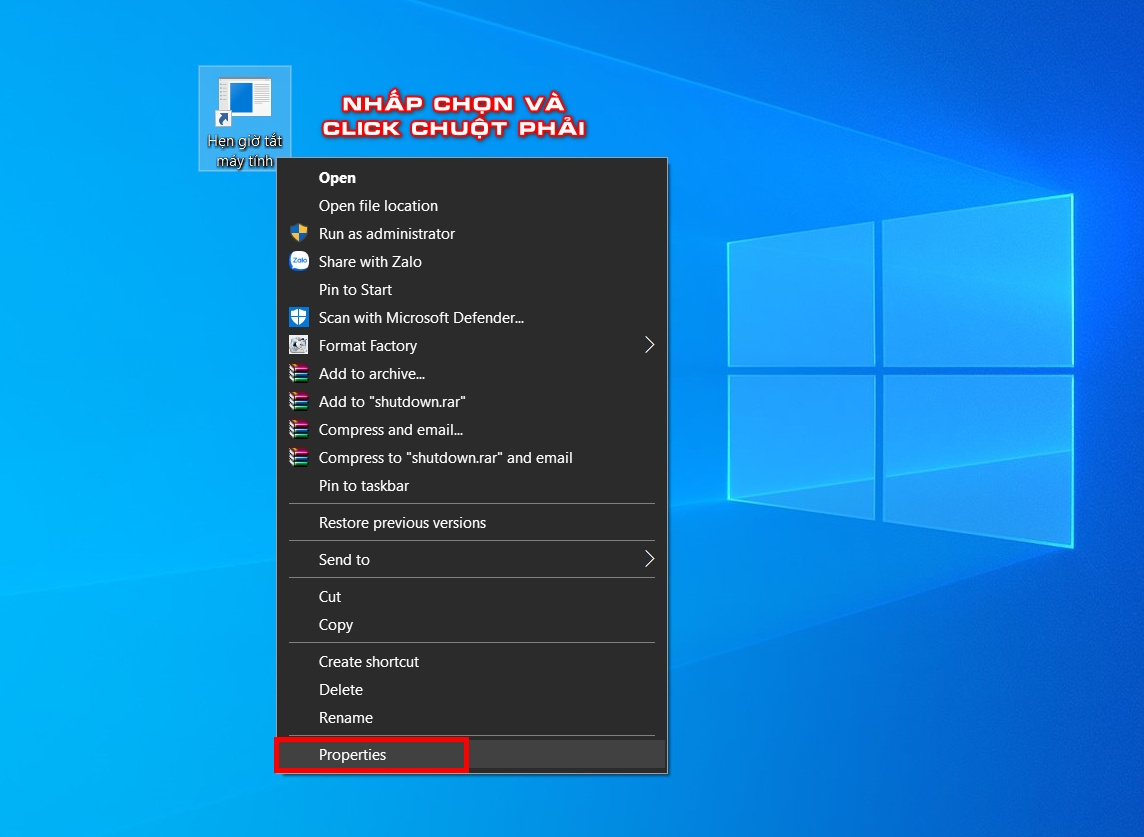Select Cut in the context menu
1144x837 pixels.
pos(472,597)
